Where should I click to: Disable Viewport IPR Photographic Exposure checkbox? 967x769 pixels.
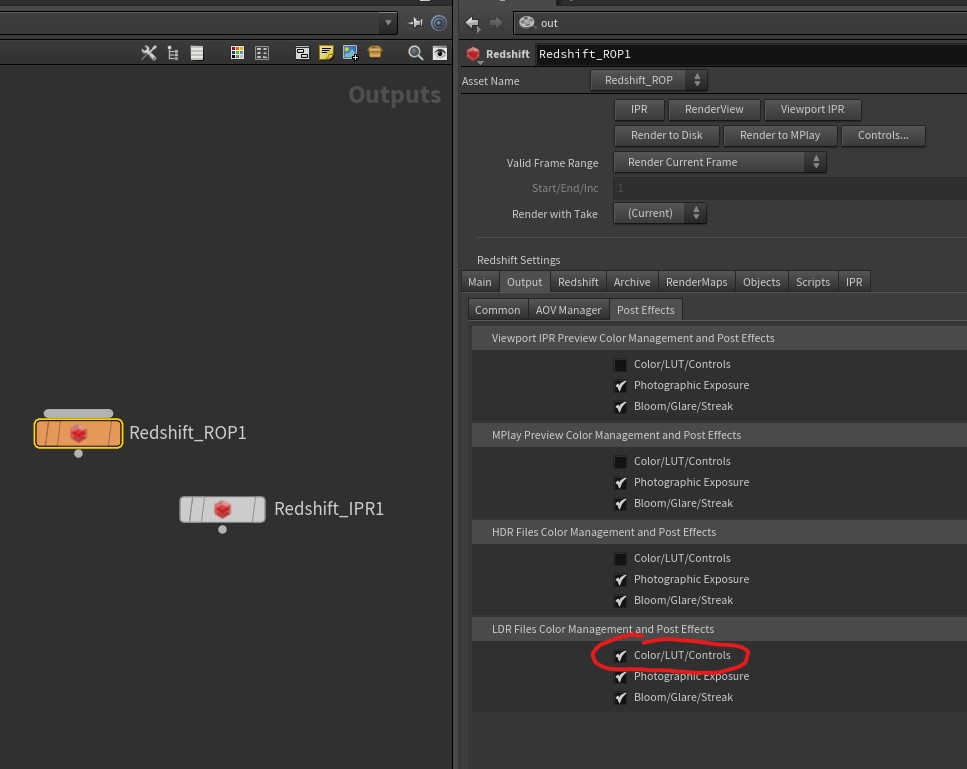[620, 386]
